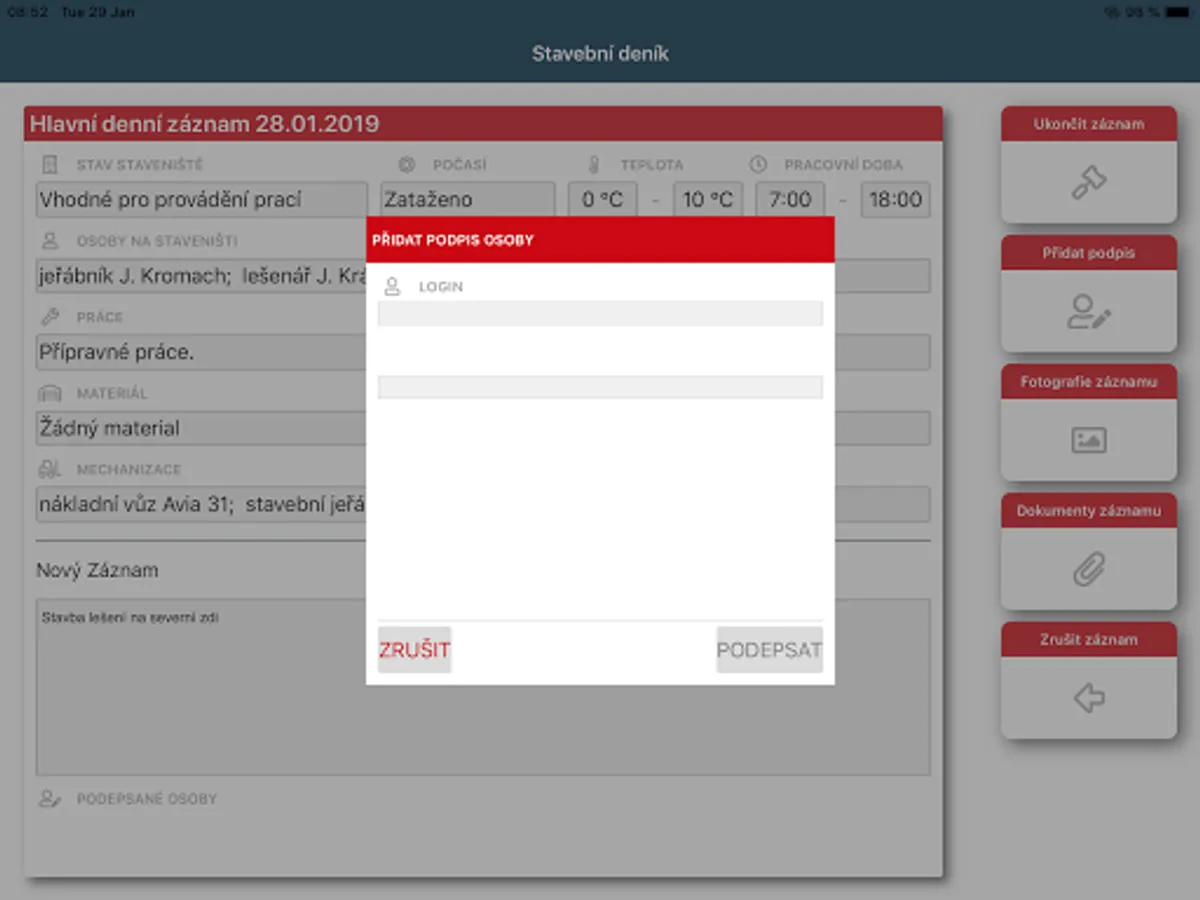
Task: Click the Dokumenty záznamu header label
Action: 1089,510
